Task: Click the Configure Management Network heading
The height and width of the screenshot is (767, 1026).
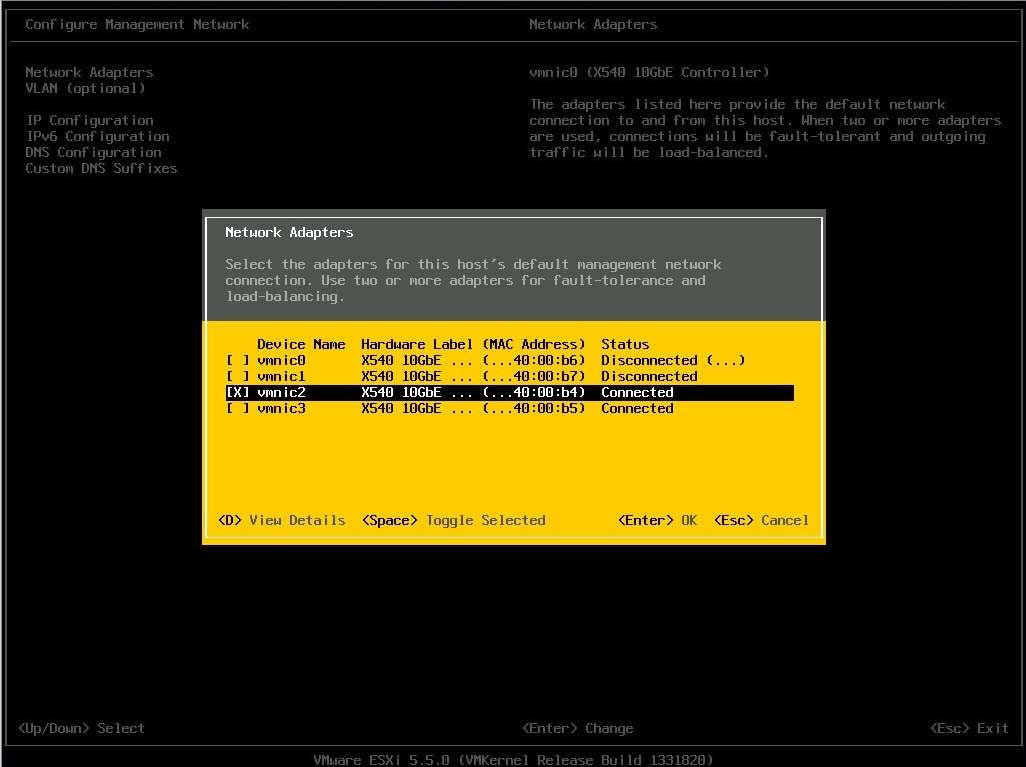Action: 137,24
